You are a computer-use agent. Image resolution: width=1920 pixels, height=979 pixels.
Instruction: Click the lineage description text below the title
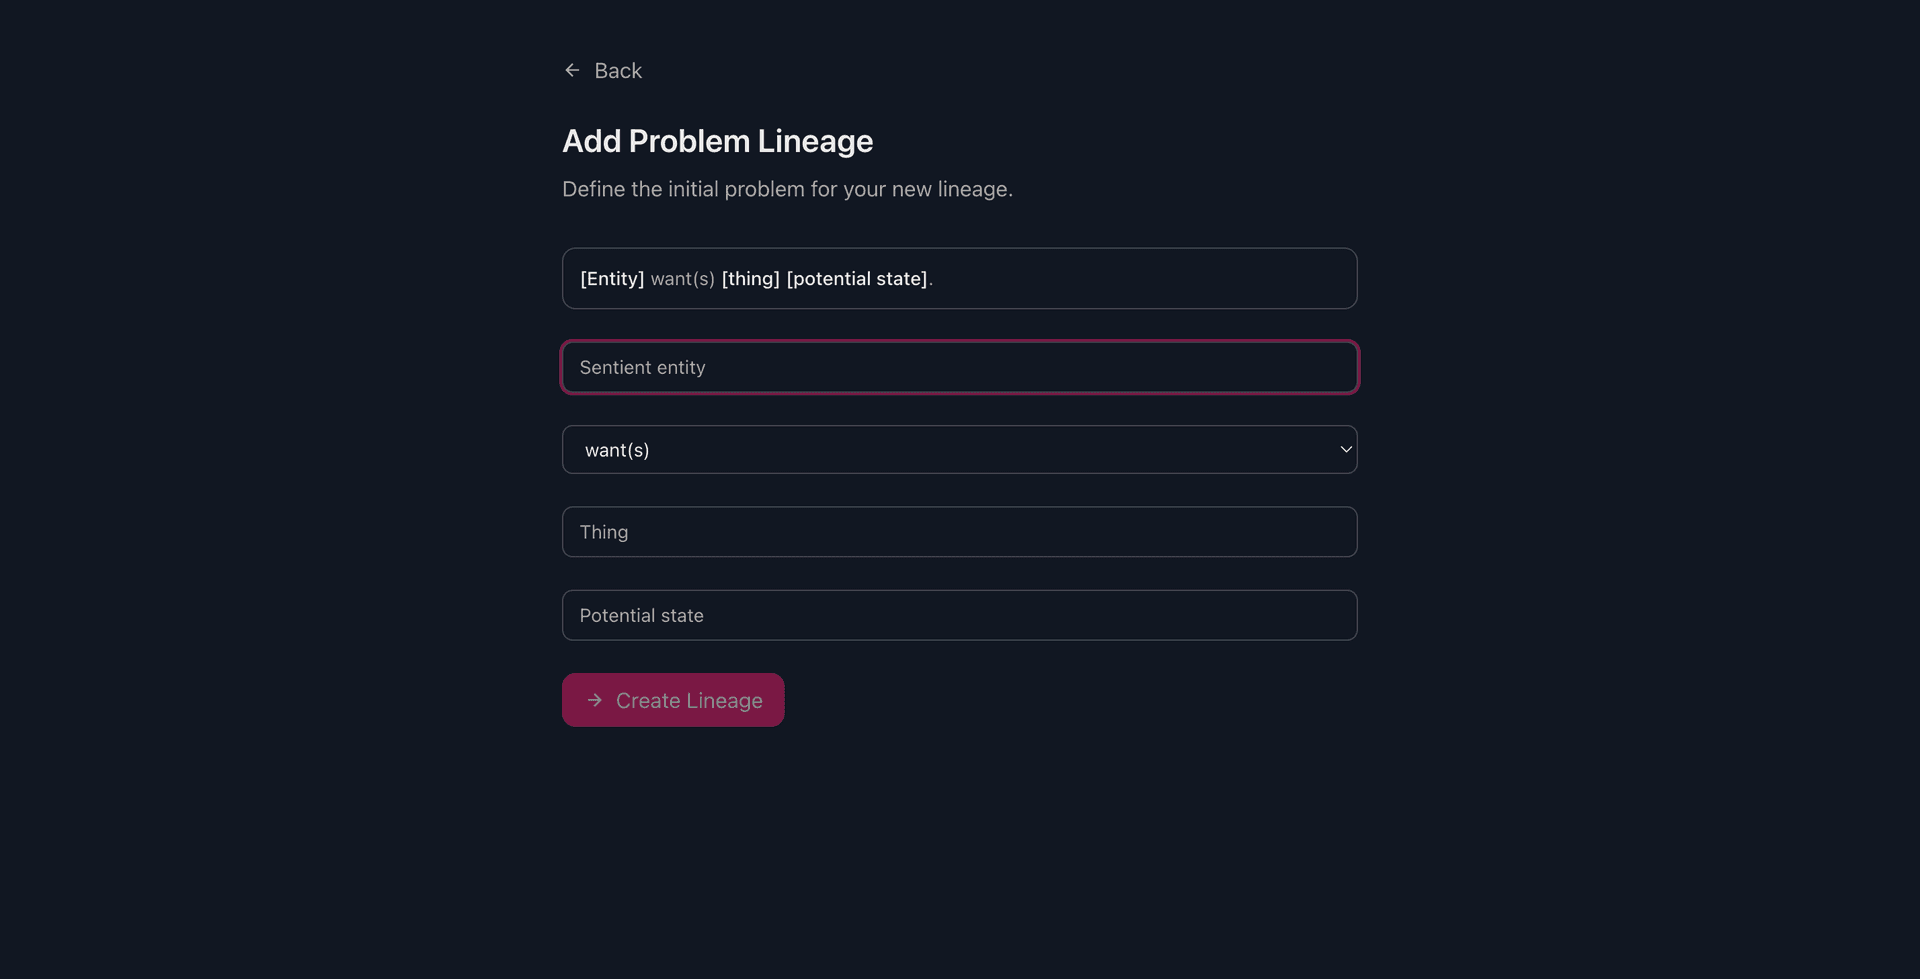pyautogui.click(x=787, y=189)
